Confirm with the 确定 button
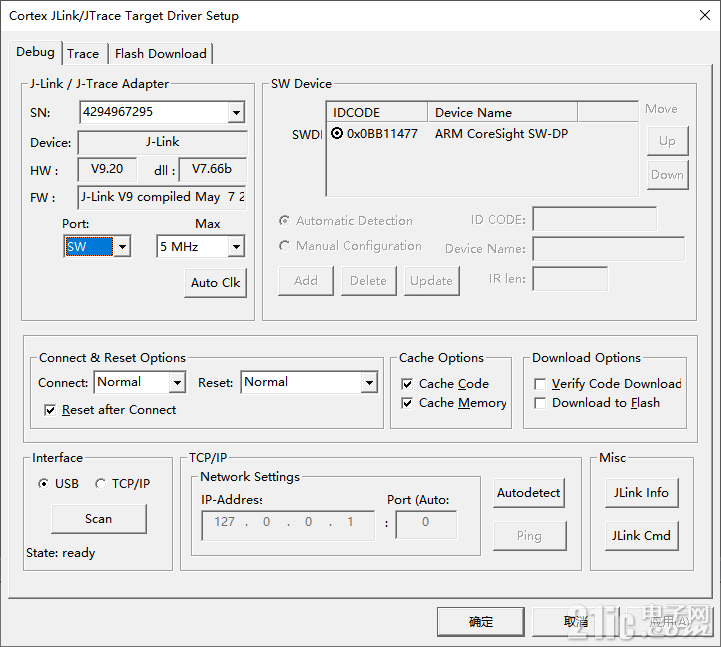The height and width of the screenshot is (647, 721). pos(481,622)
